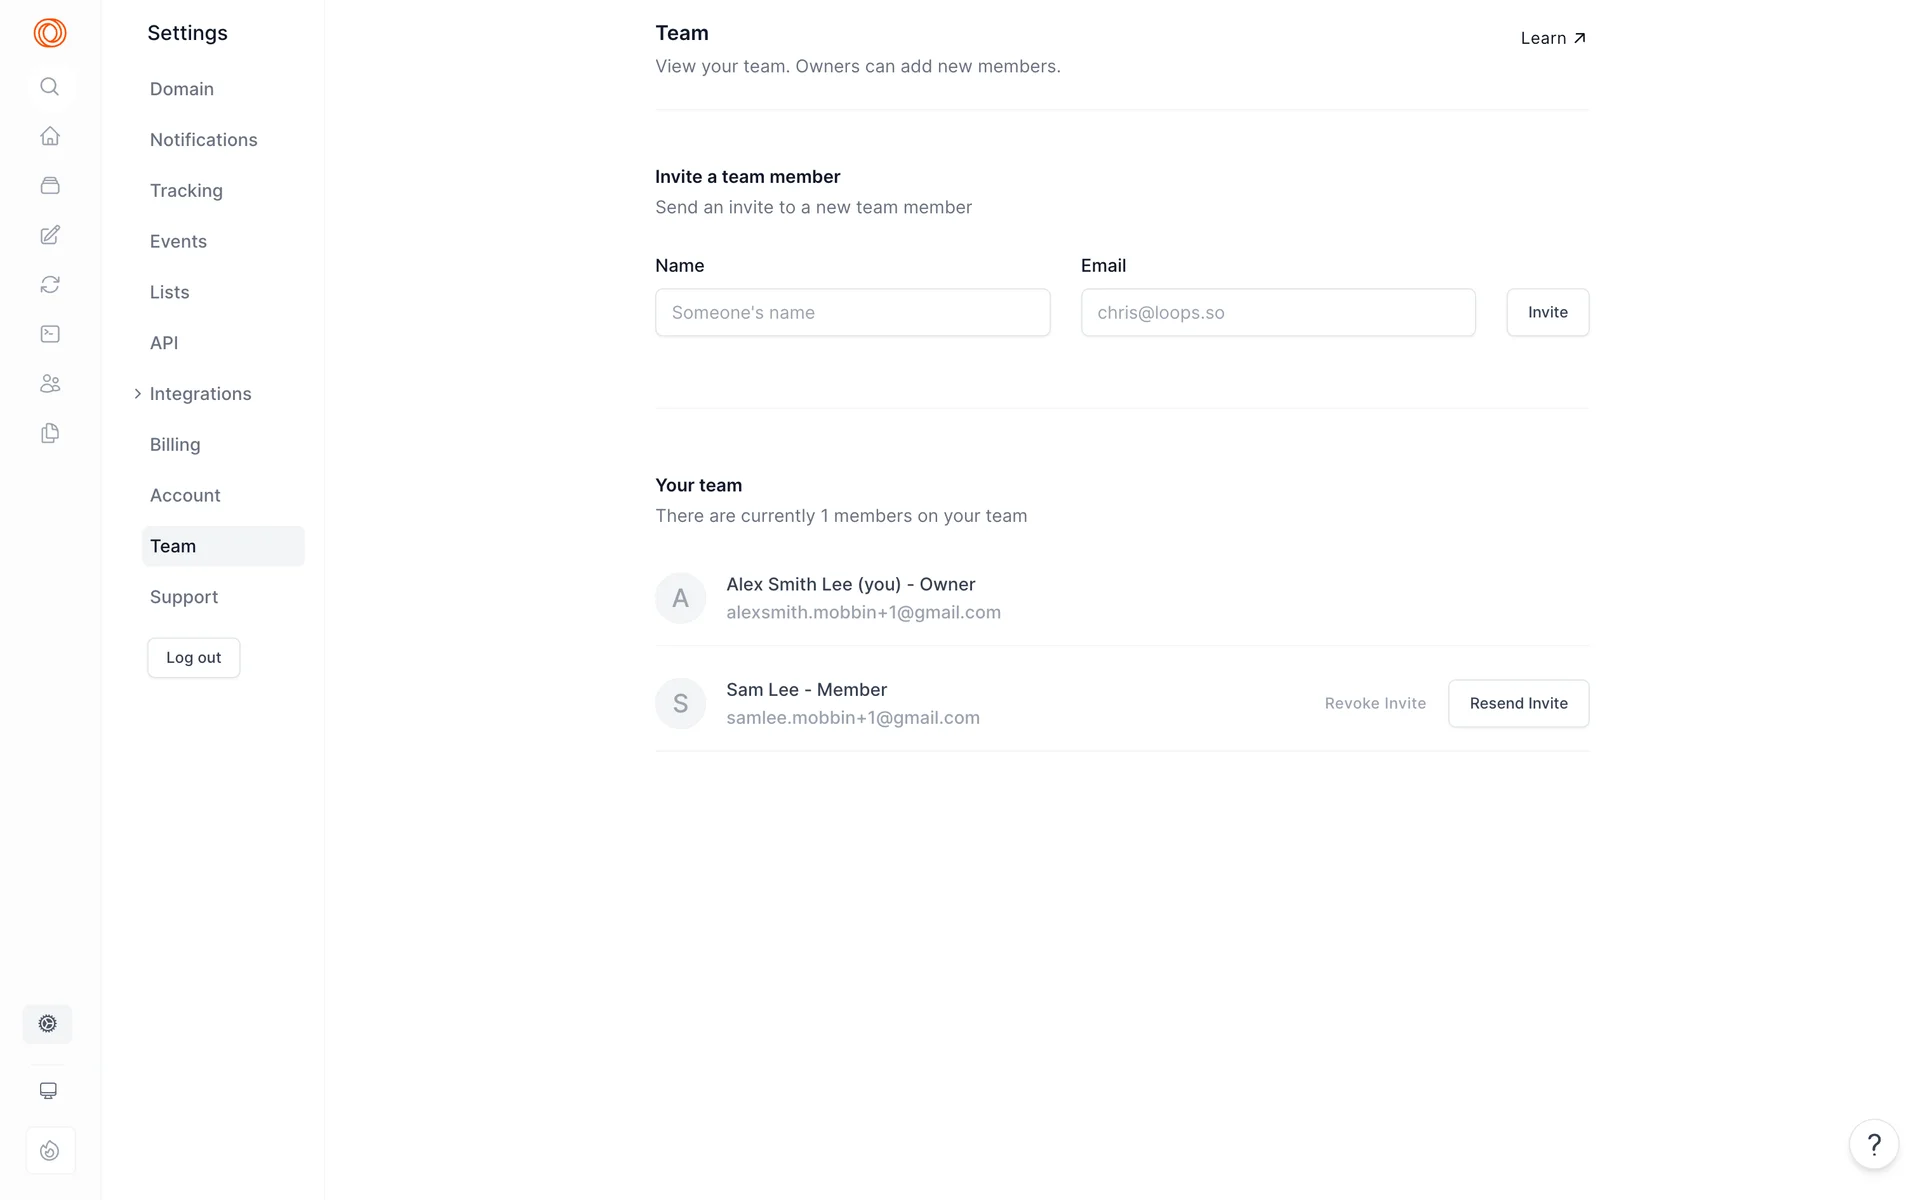Expand the Integrations settings section
Viewport: 1920px width, 1200px height.
point(199,394)
